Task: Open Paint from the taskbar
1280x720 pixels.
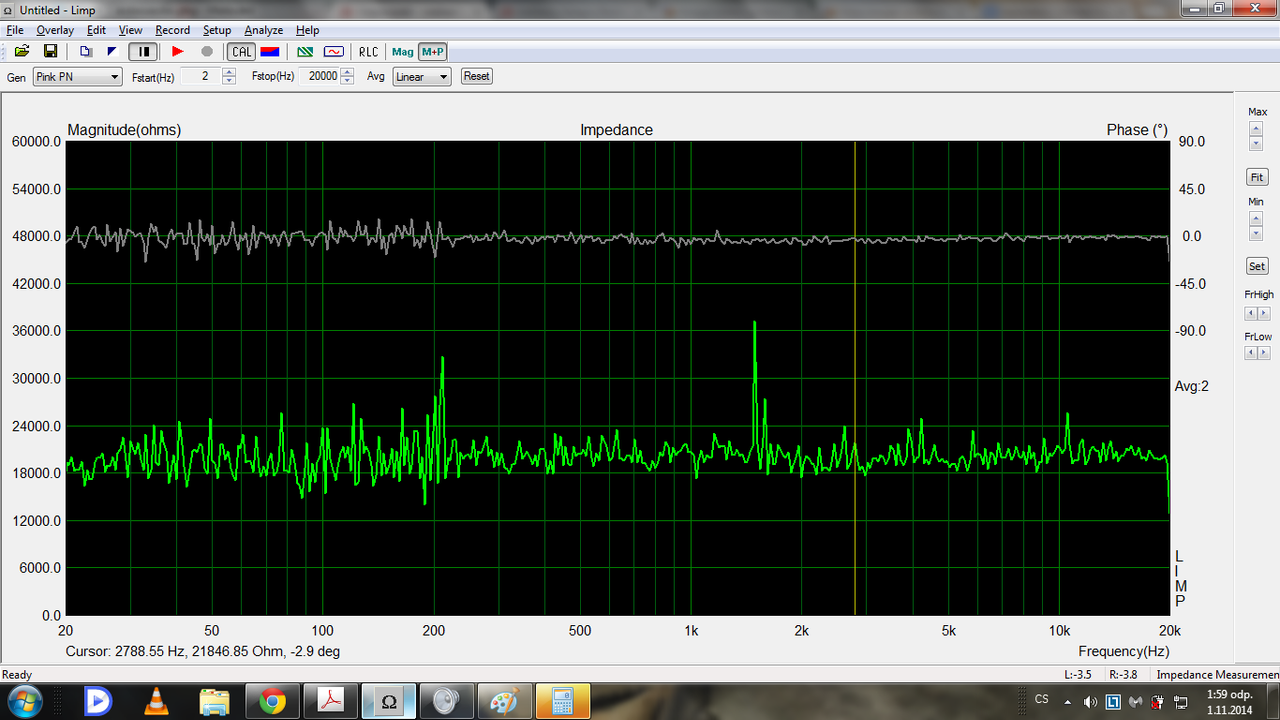Action: pos(505,701)
